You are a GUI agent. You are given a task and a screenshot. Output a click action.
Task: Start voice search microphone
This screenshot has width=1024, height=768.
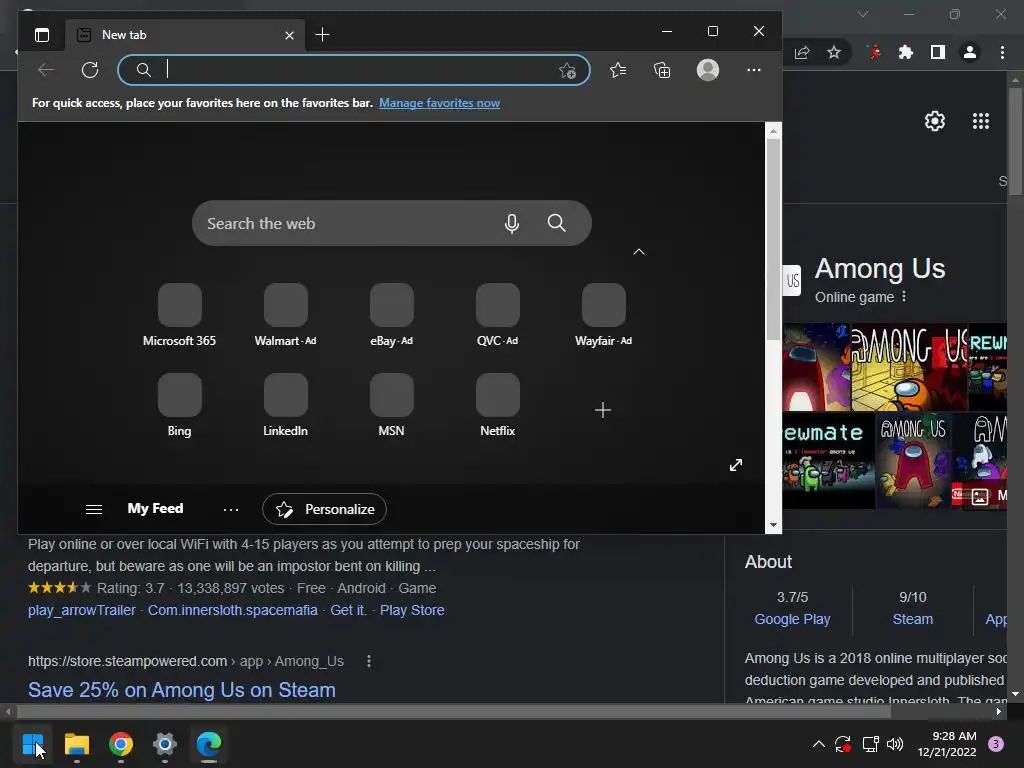click(512, 223)
